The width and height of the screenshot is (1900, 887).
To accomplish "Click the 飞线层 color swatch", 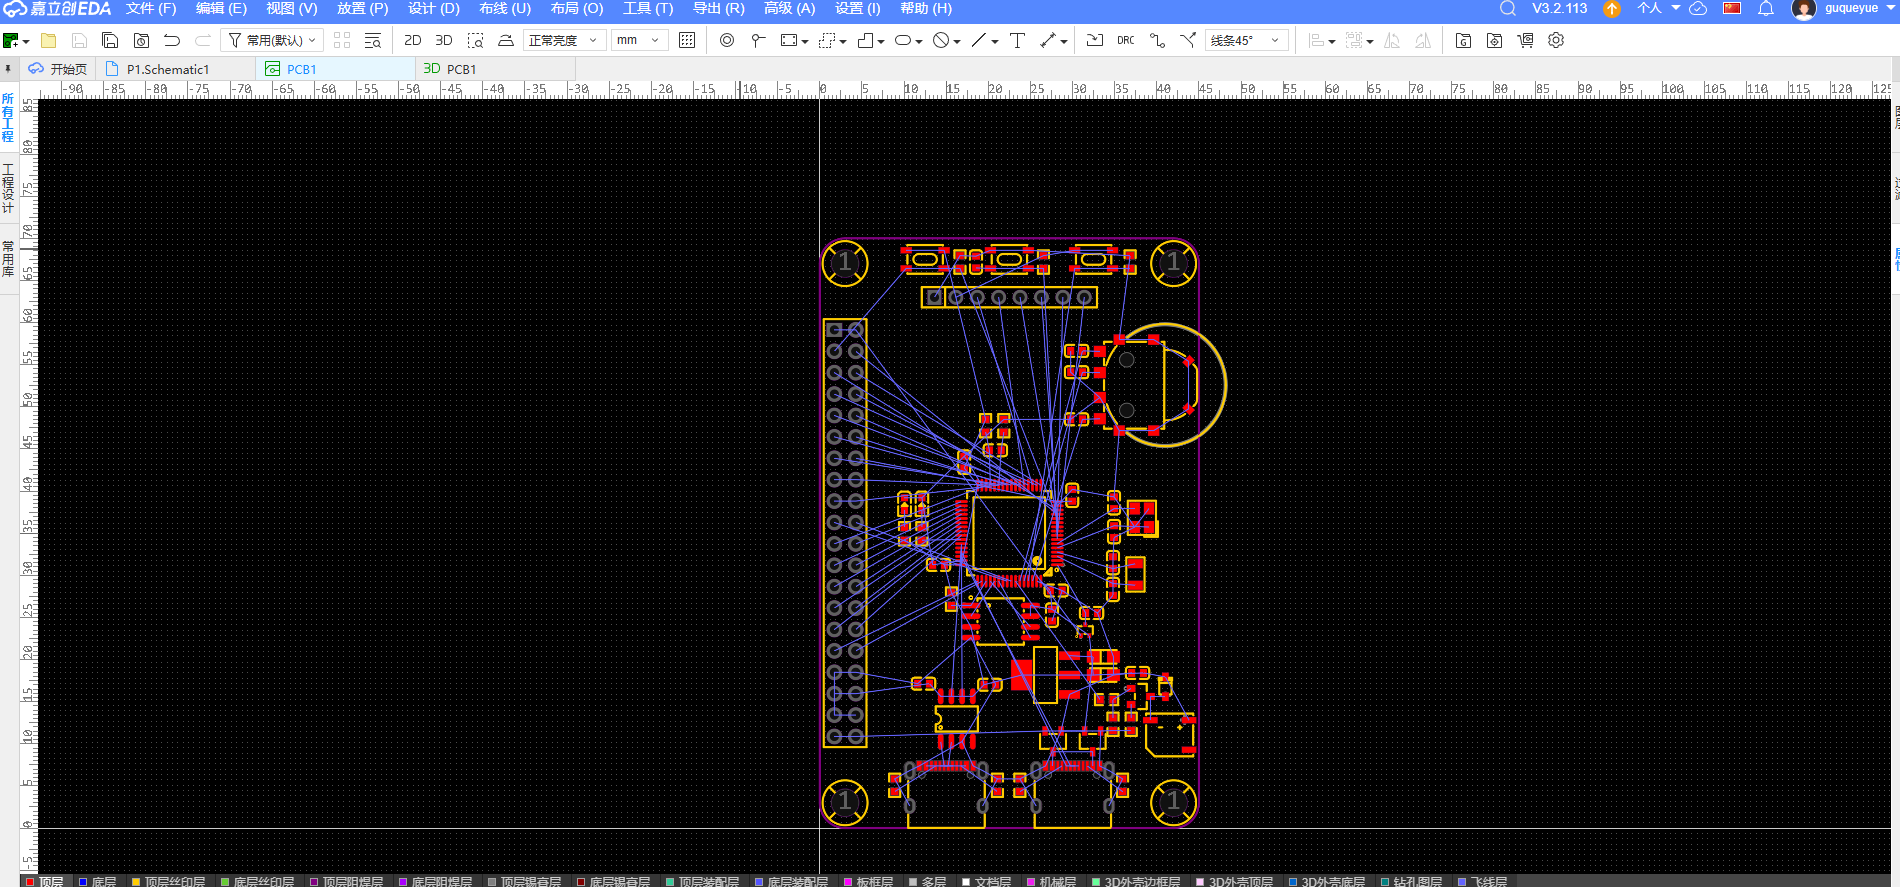I will pos(1462,882).
